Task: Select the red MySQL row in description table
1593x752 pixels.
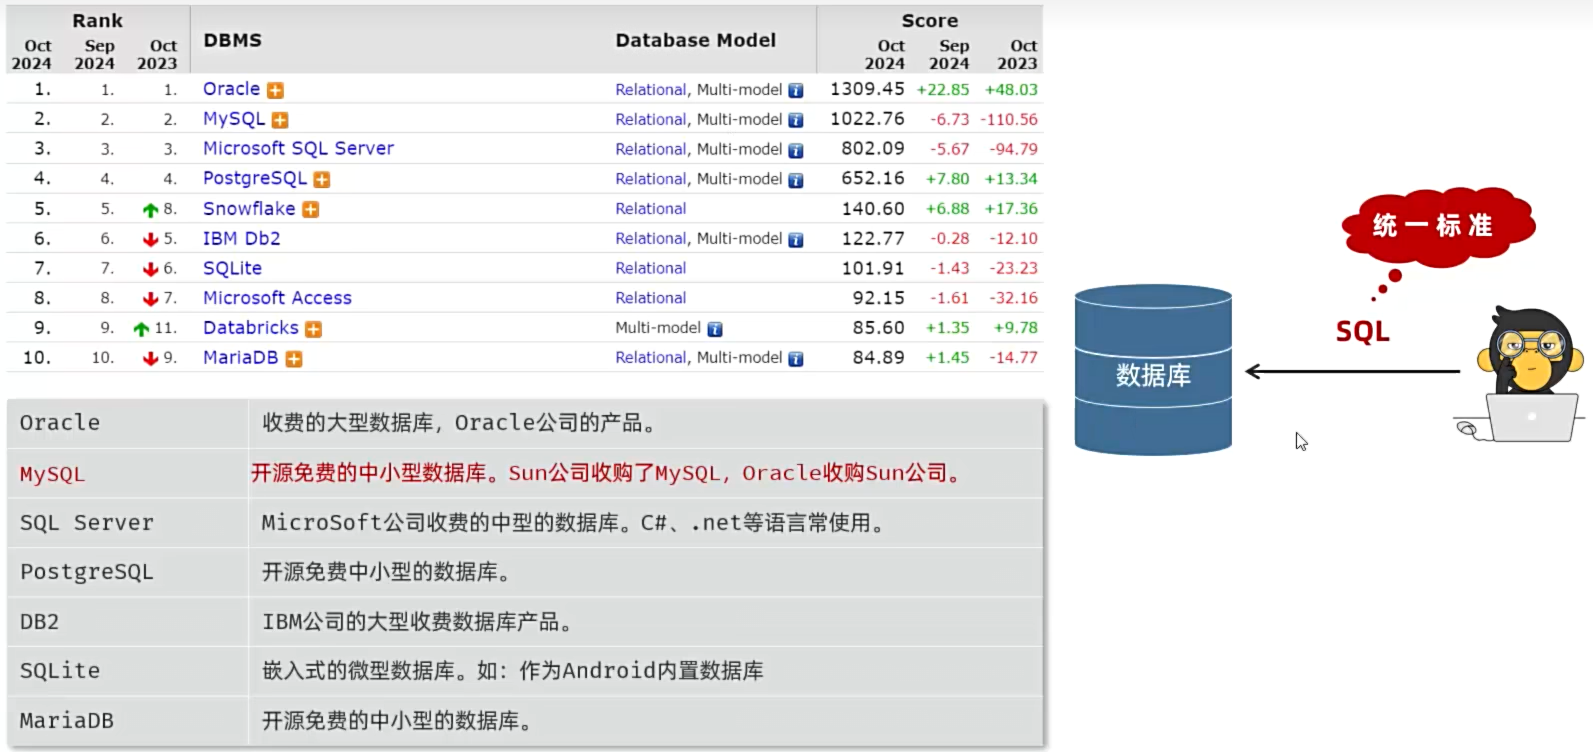Action: [524, 473]
